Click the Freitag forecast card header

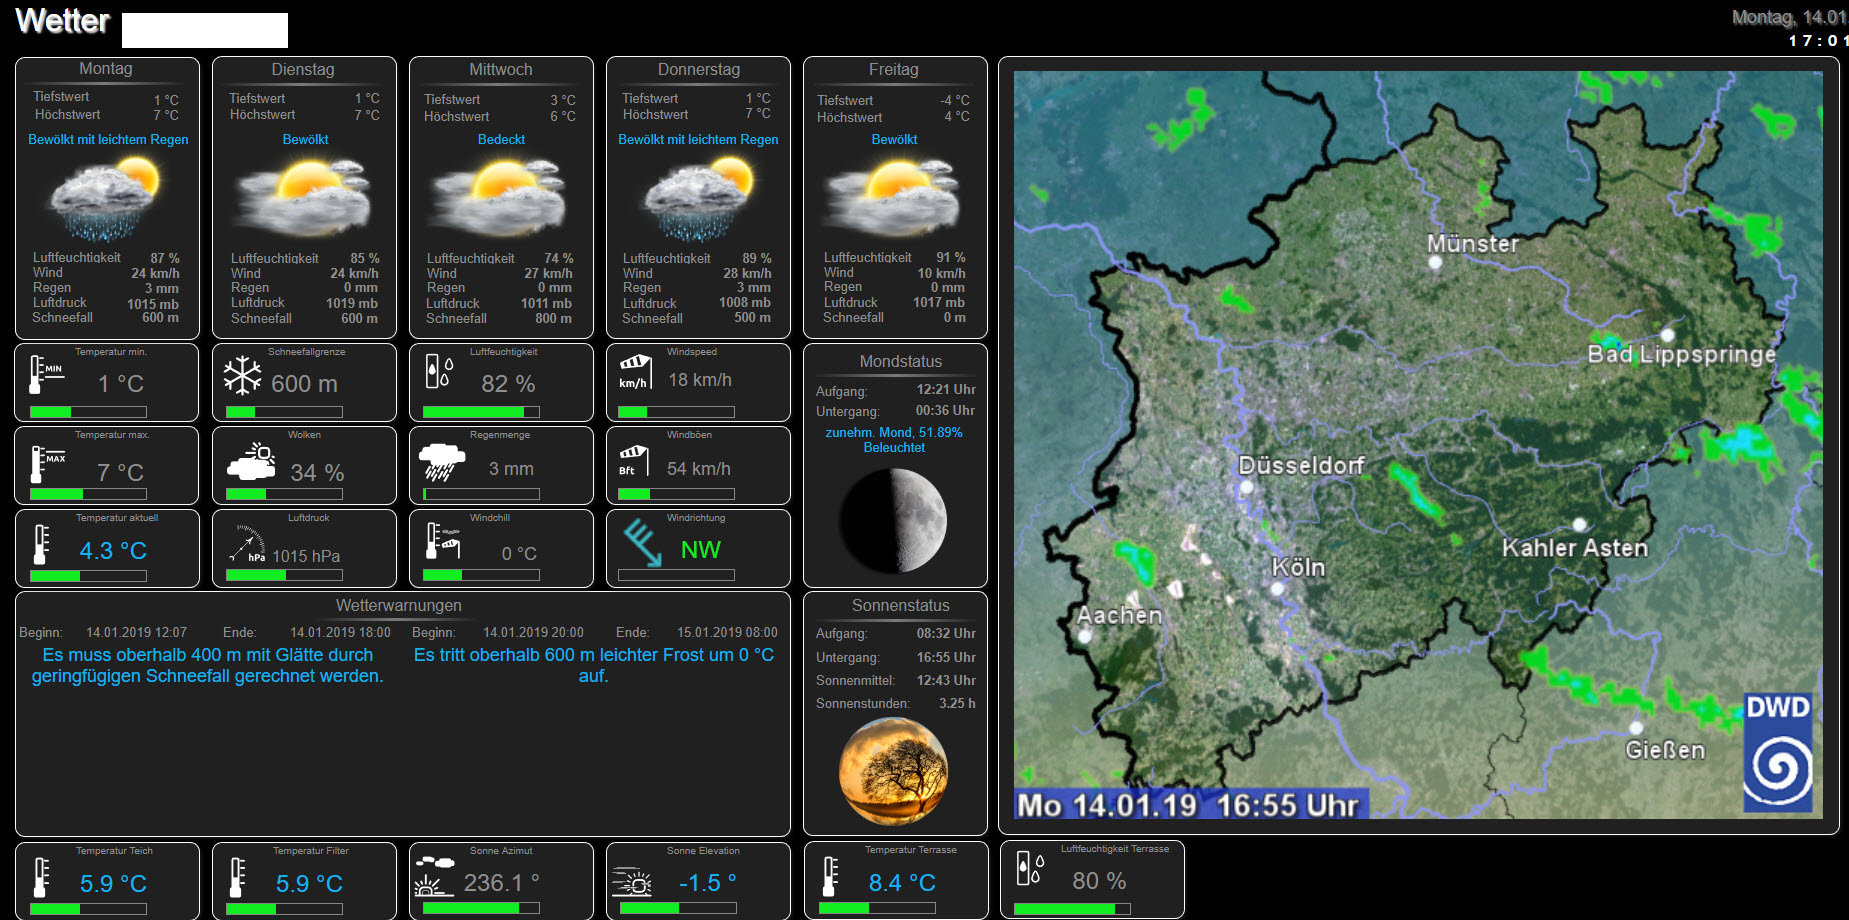894,70
